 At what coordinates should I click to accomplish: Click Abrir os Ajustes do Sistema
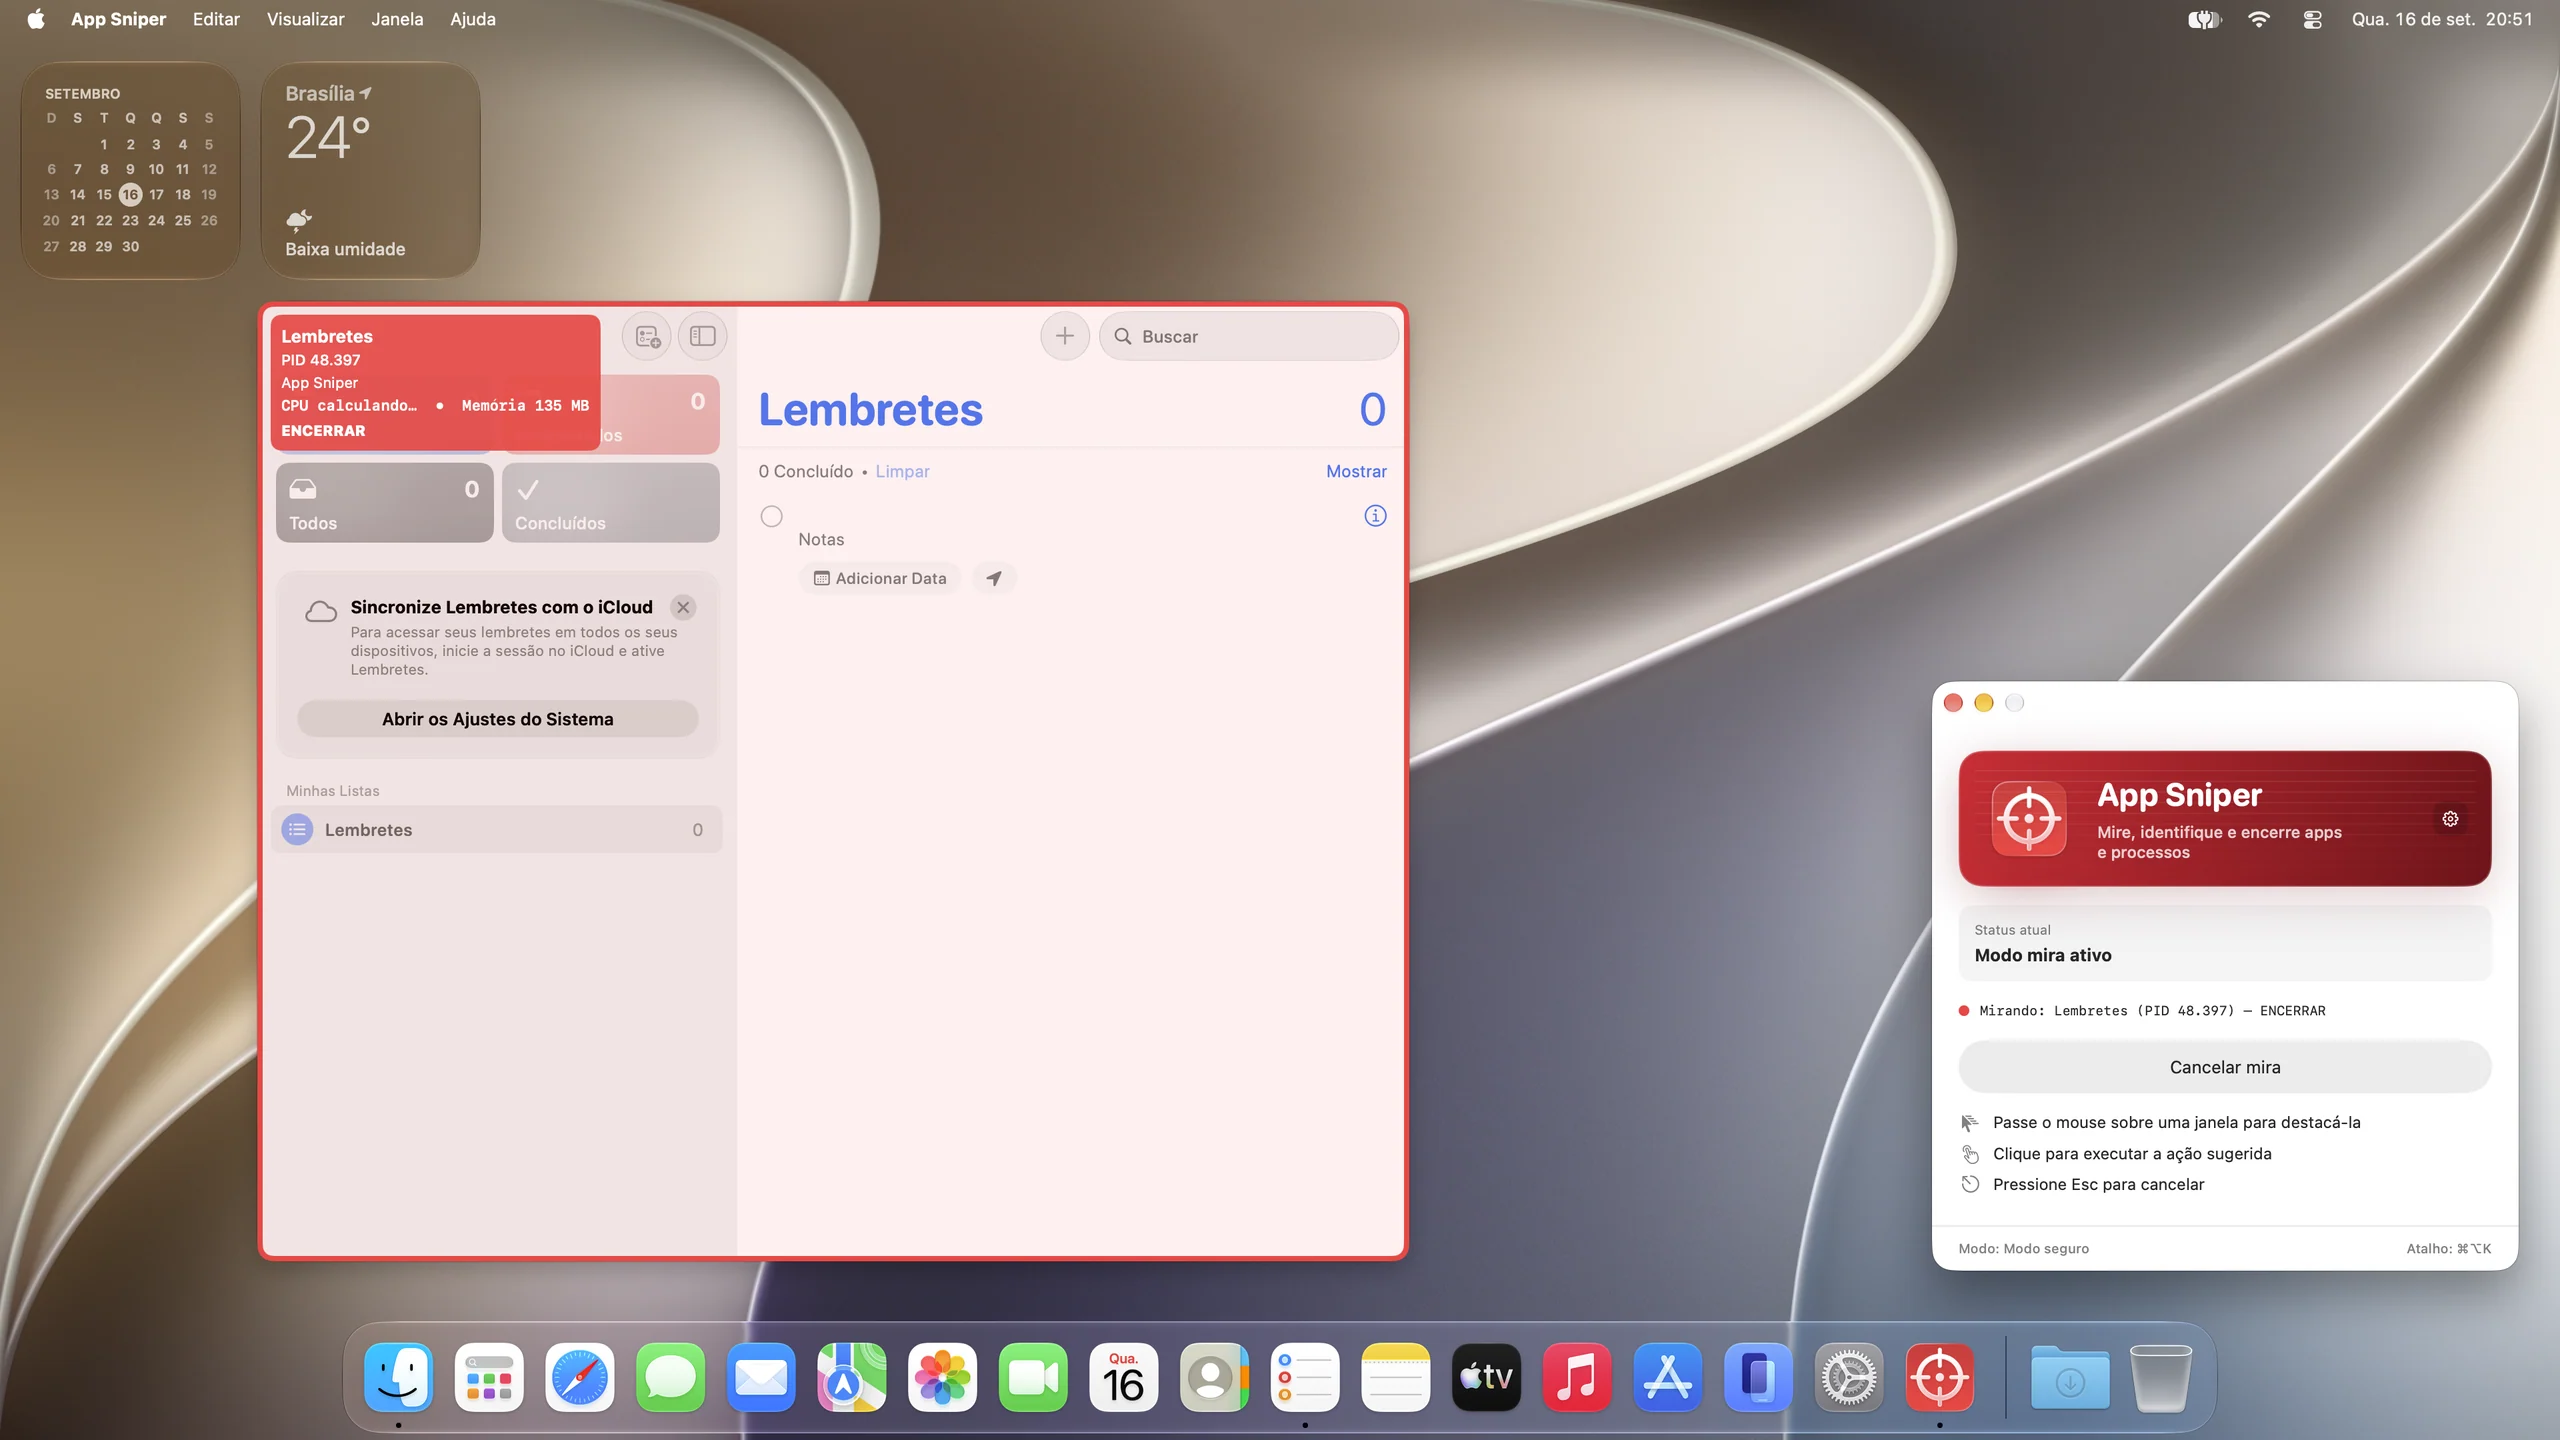point(497,719)
